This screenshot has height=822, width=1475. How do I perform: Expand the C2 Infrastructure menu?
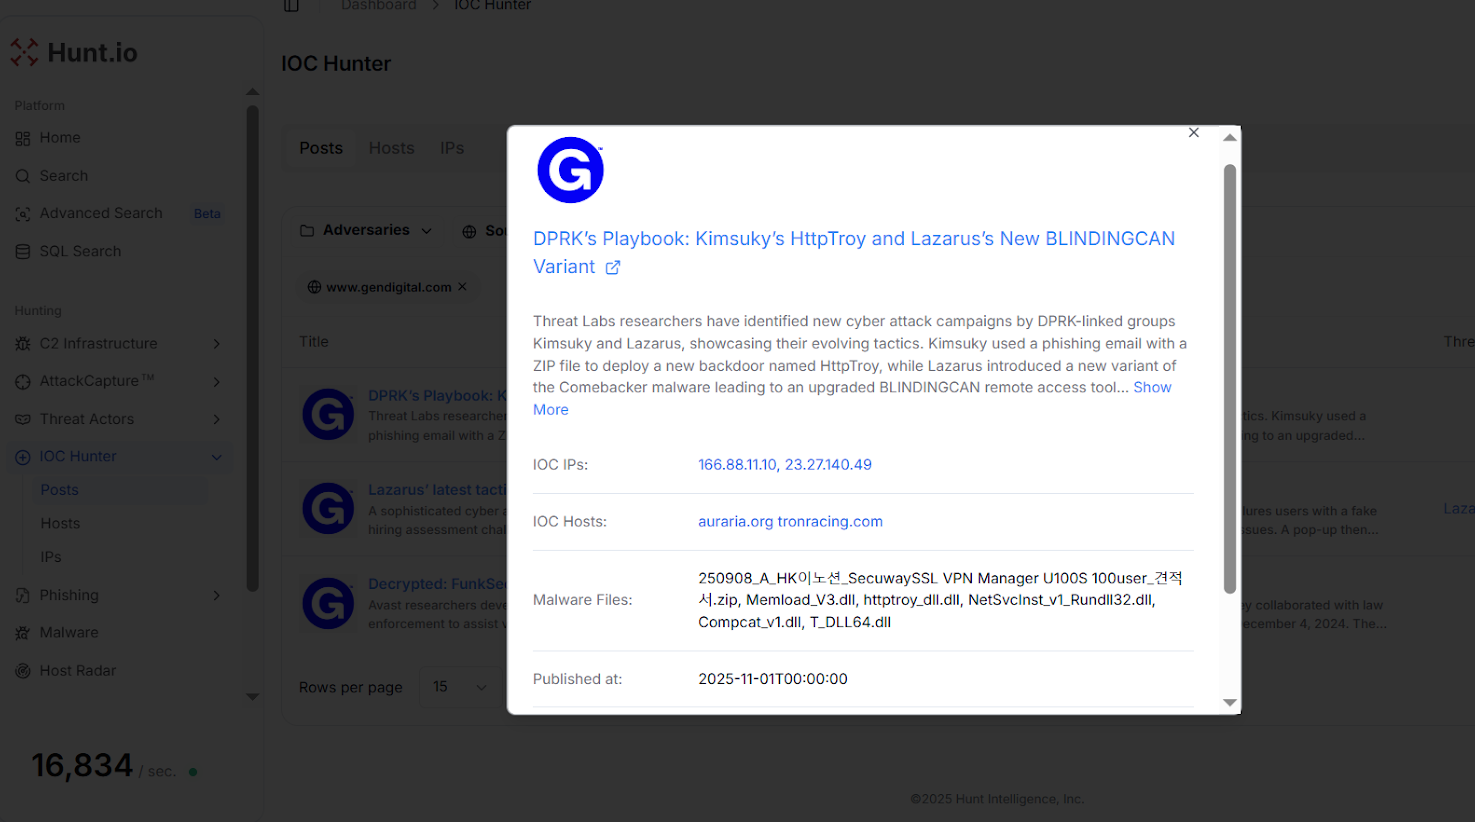pyautogui.click(x=216, y=344)
